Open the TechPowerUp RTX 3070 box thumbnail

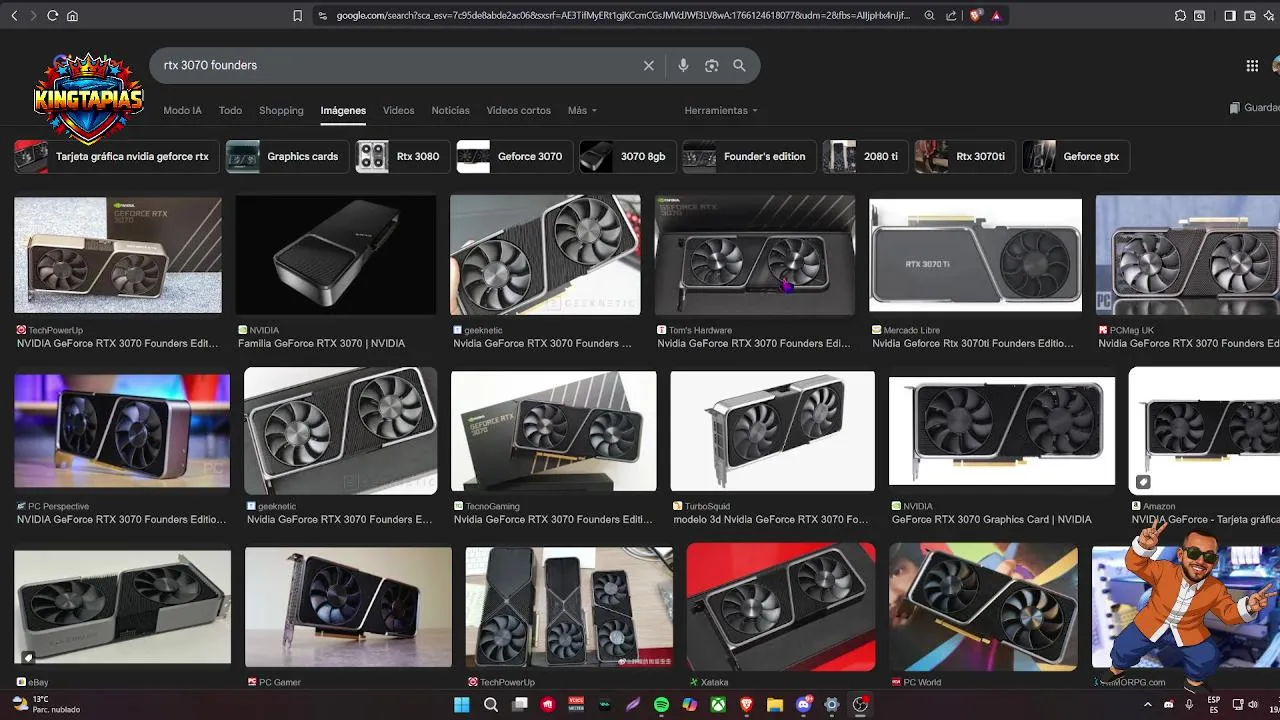[x=118, y=255]
